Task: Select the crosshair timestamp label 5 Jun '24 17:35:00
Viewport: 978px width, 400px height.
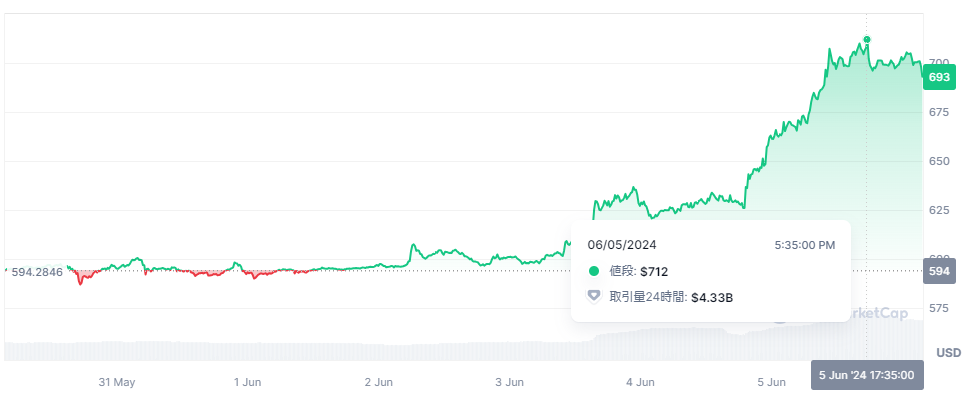Action: coord(867,375)
